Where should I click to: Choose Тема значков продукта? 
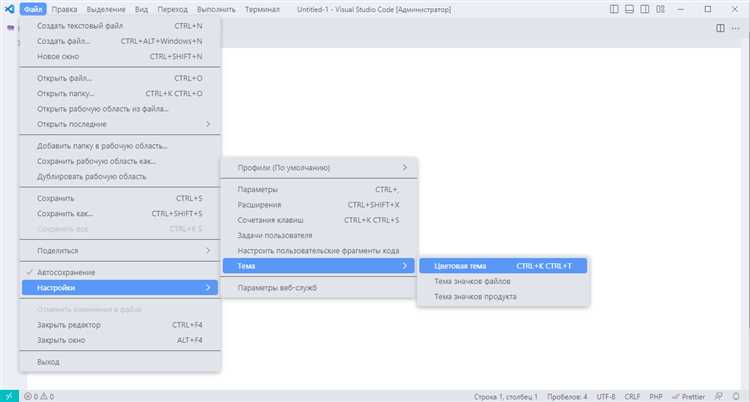pos(503,297)
